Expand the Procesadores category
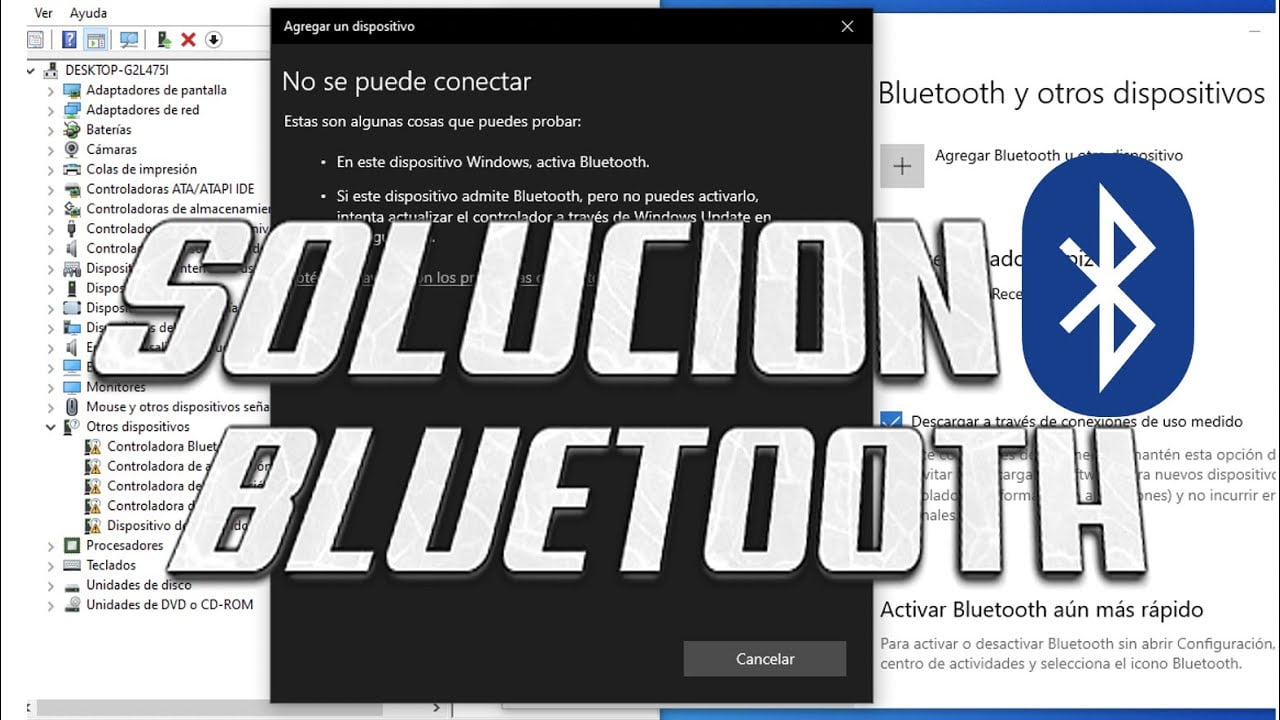1280x720 pixels. [x=51, y=546]
